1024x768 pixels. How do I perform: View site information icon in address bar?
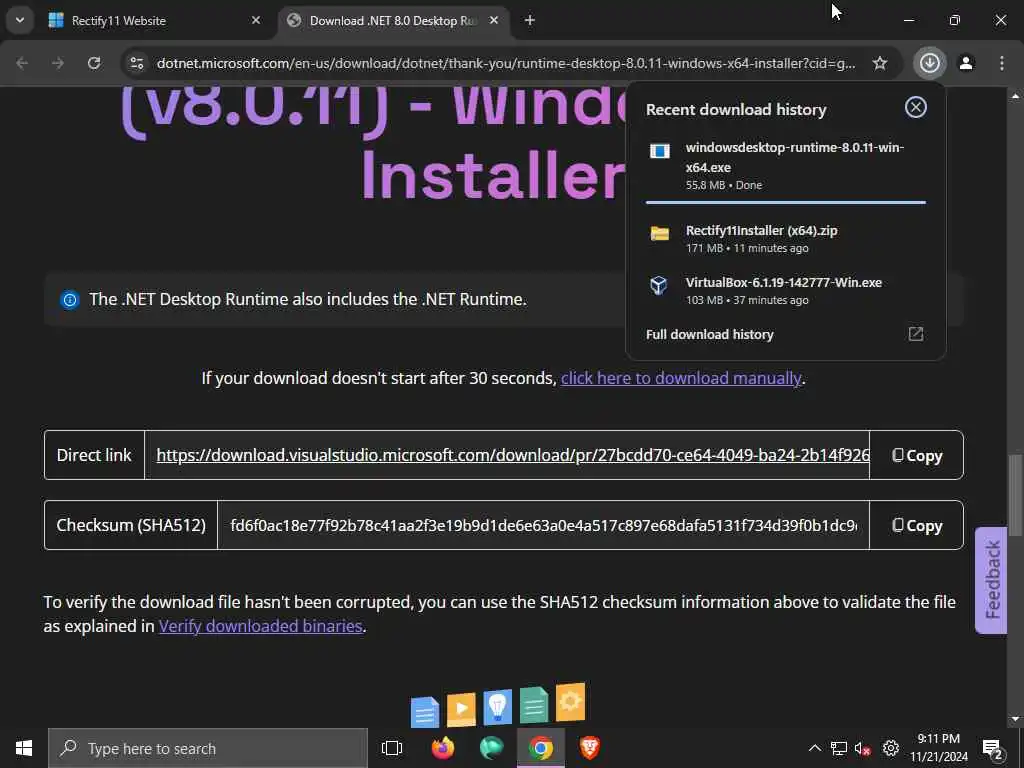(x=136, y=63)
